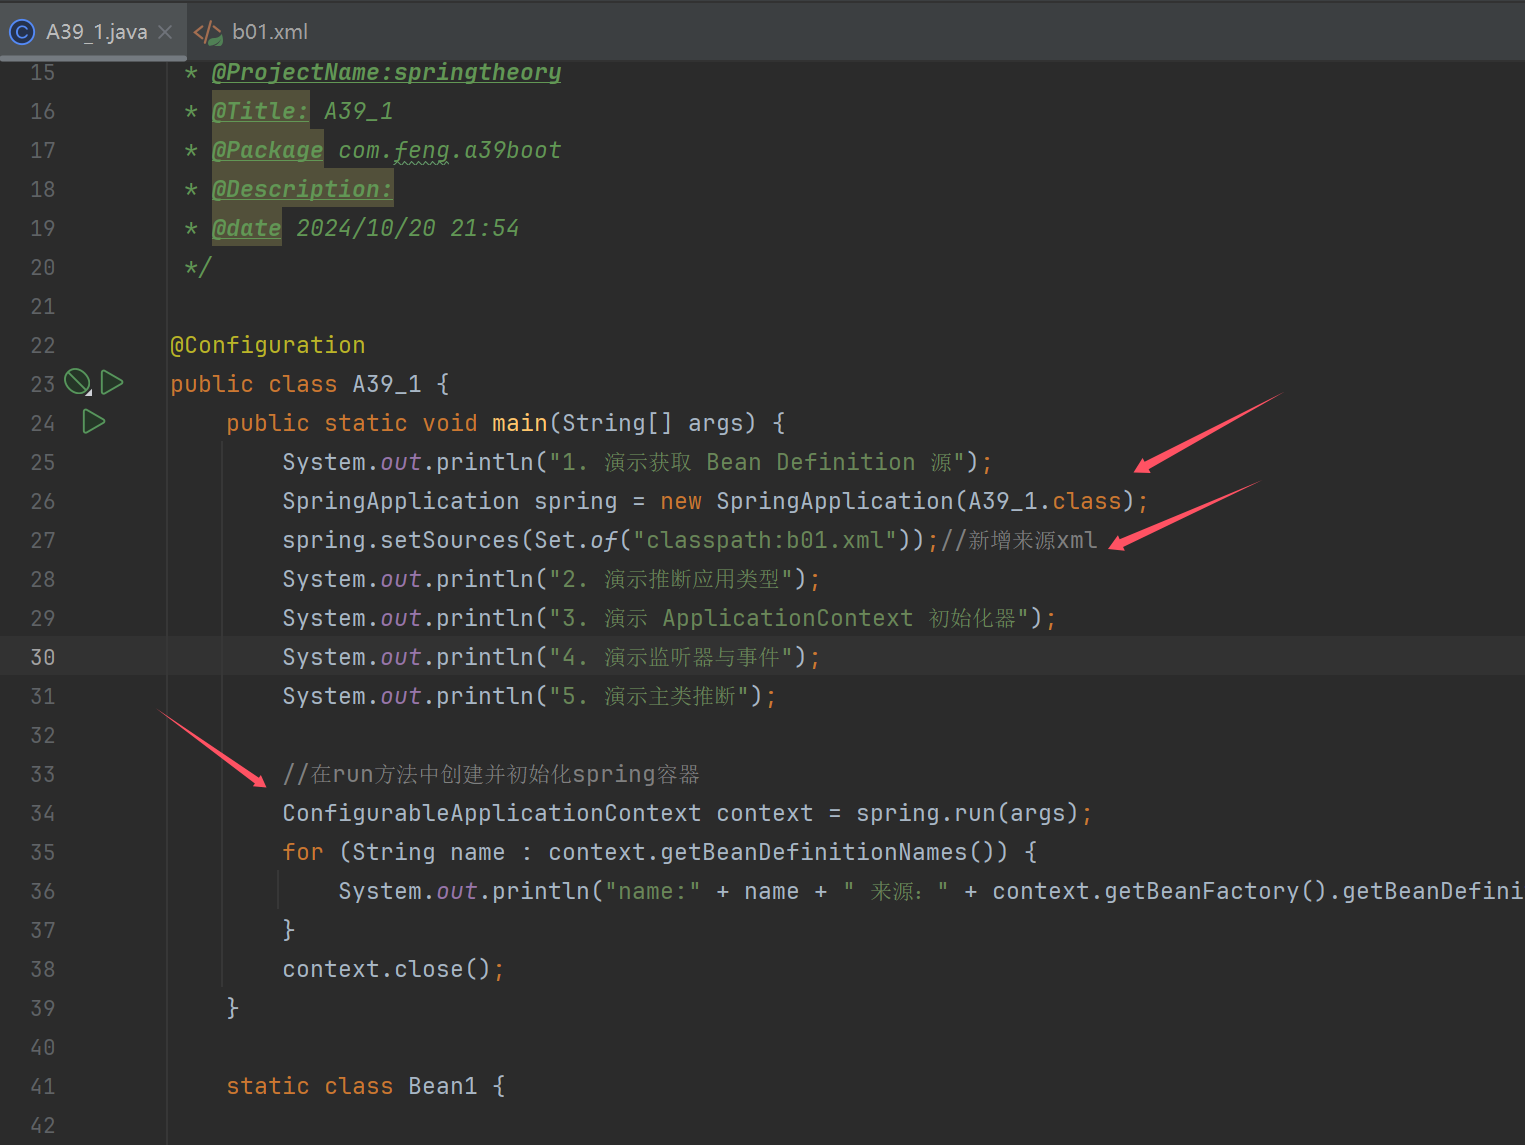Click the comment about run方法 creating spring容器
This screenshot has height=1145, width=1525.
pos(490,774)
